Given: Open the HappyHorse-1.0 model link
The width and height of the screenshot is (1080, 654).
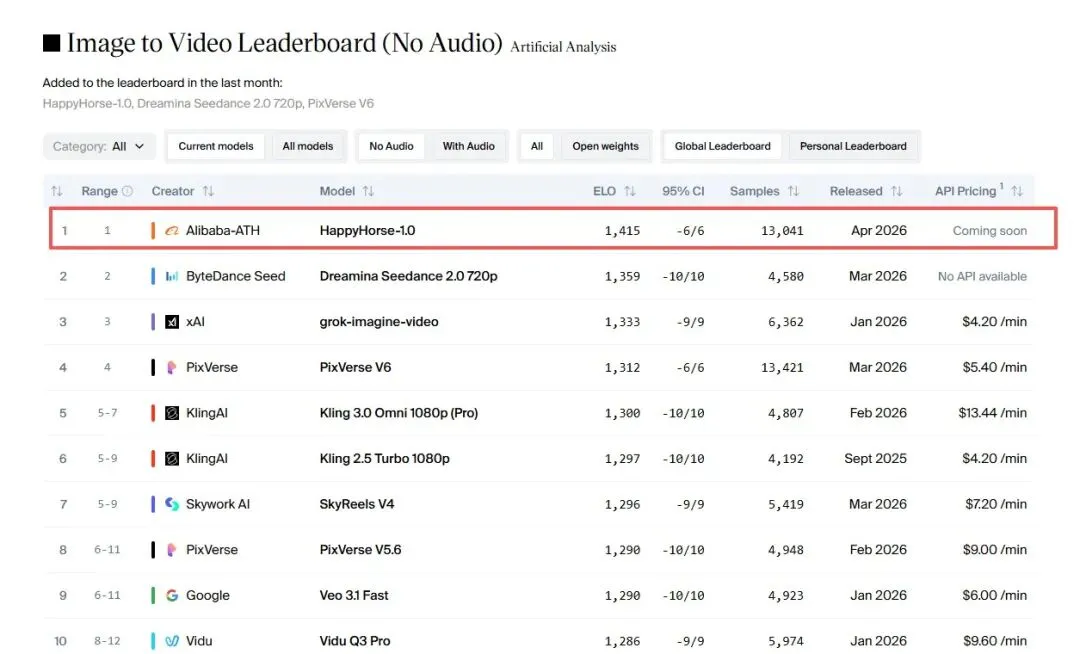Looking at the screenshot, I should (367, 231).
